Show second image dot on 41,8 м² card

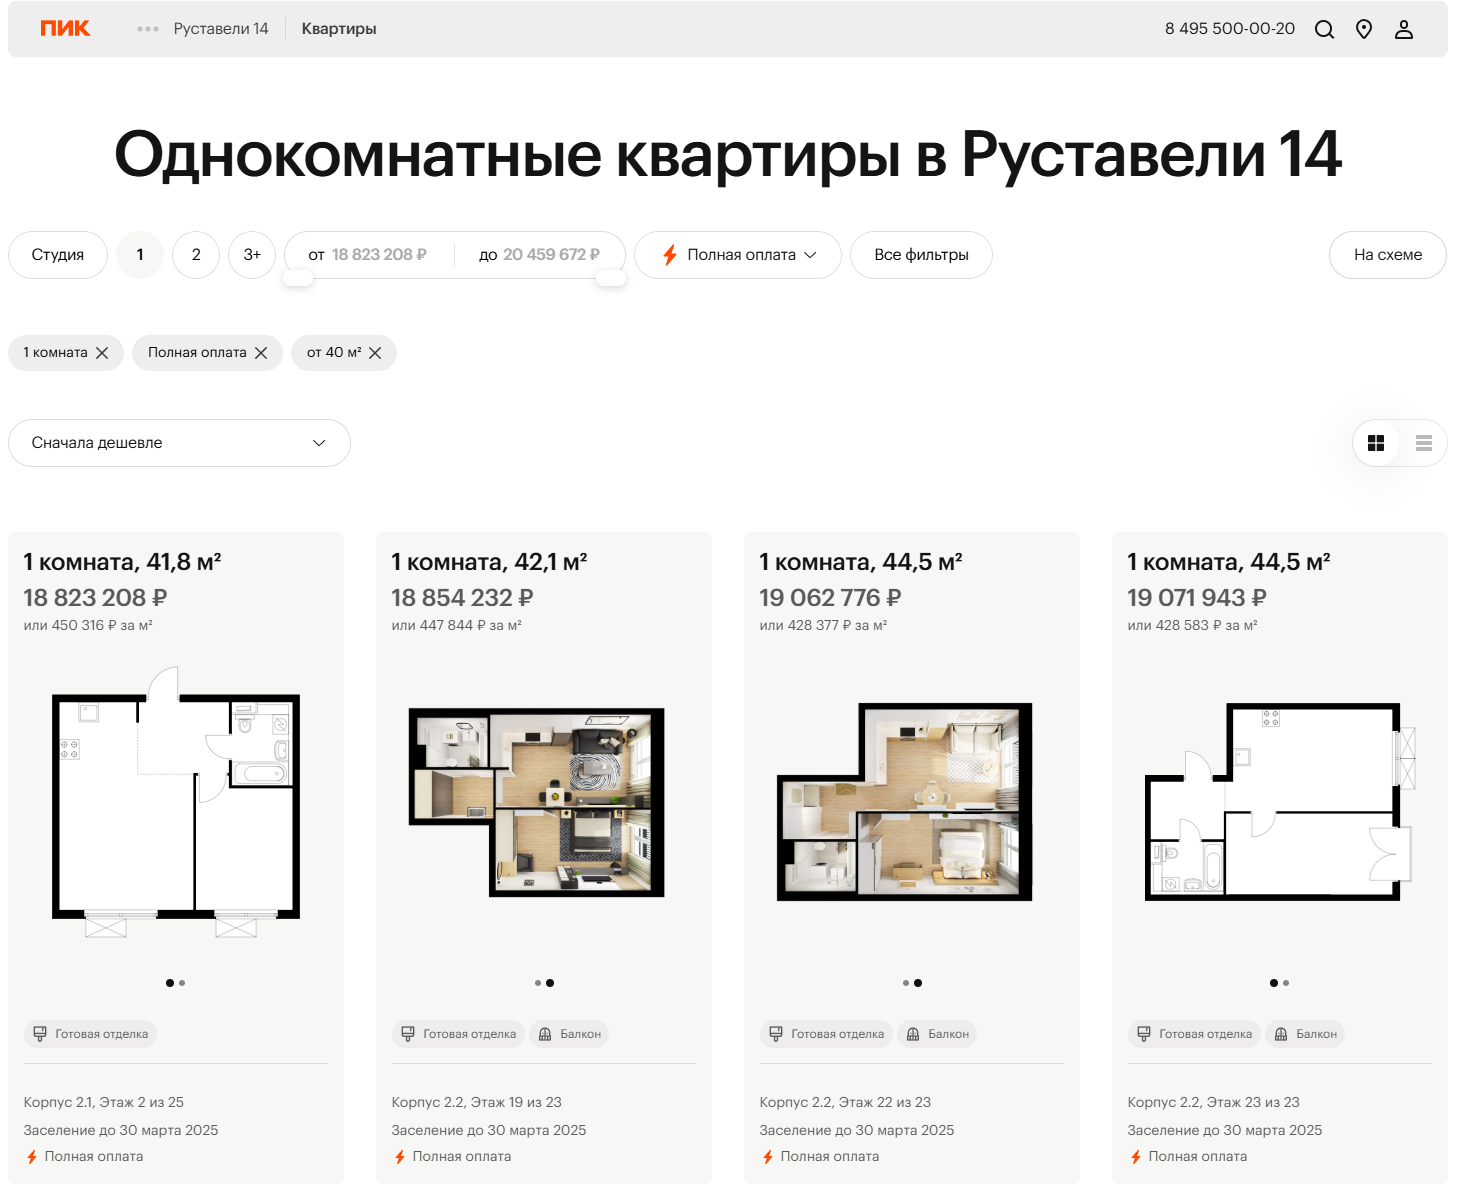click(182, 983)
